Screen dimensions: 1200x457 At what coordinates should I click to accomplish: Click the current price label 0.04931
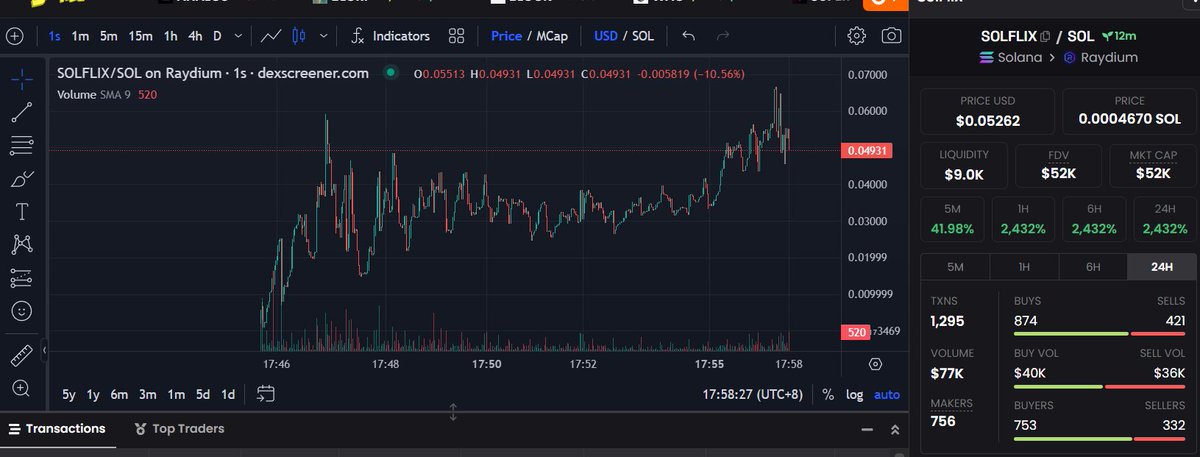867,150
